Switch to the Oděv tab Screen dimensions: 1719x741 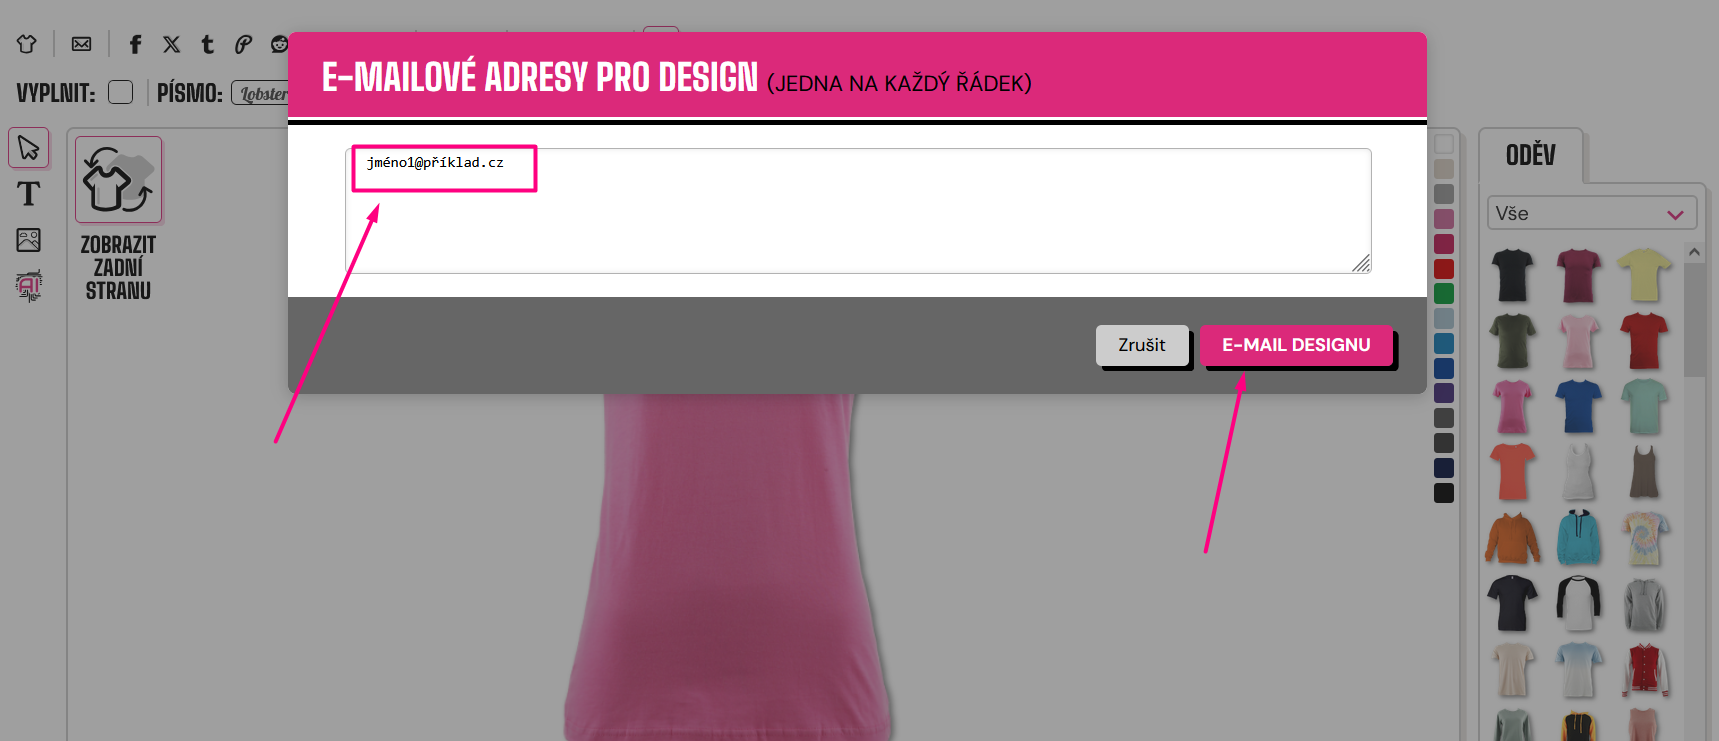(1530, 155)
